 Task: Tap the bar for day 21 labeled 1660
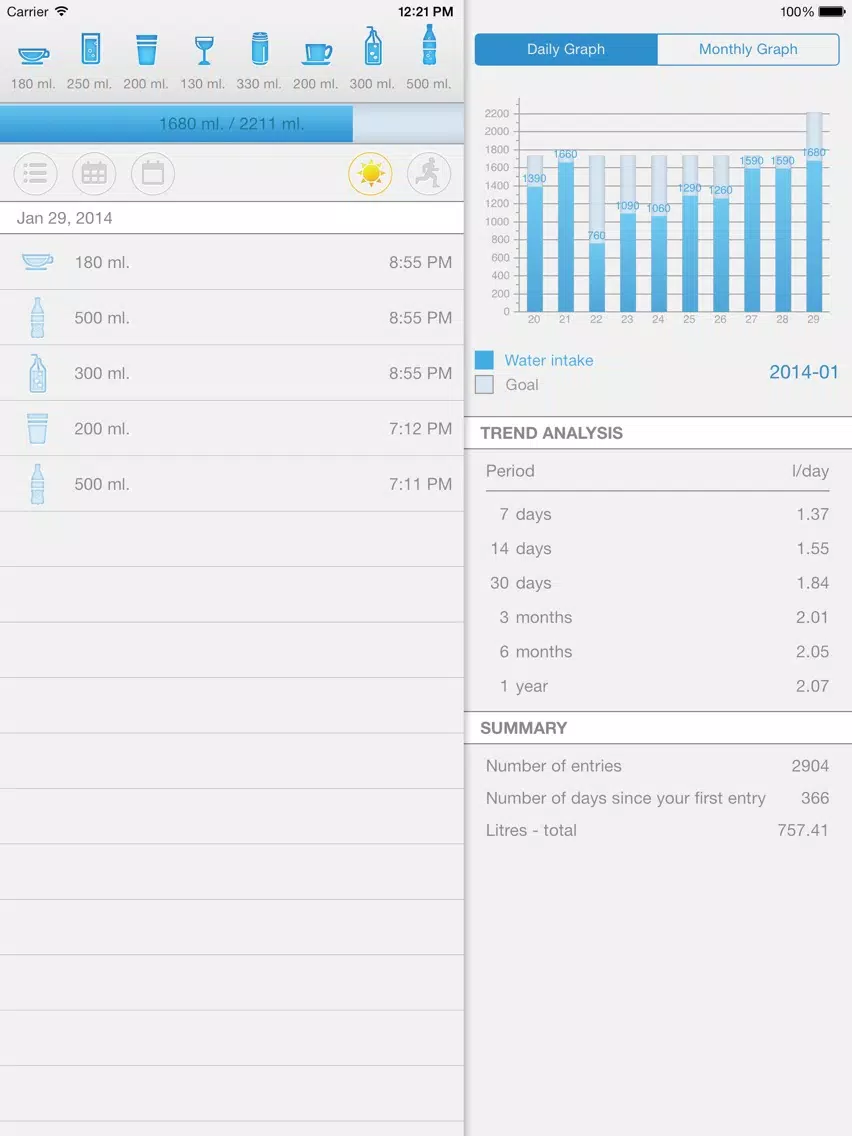point(566,235)
